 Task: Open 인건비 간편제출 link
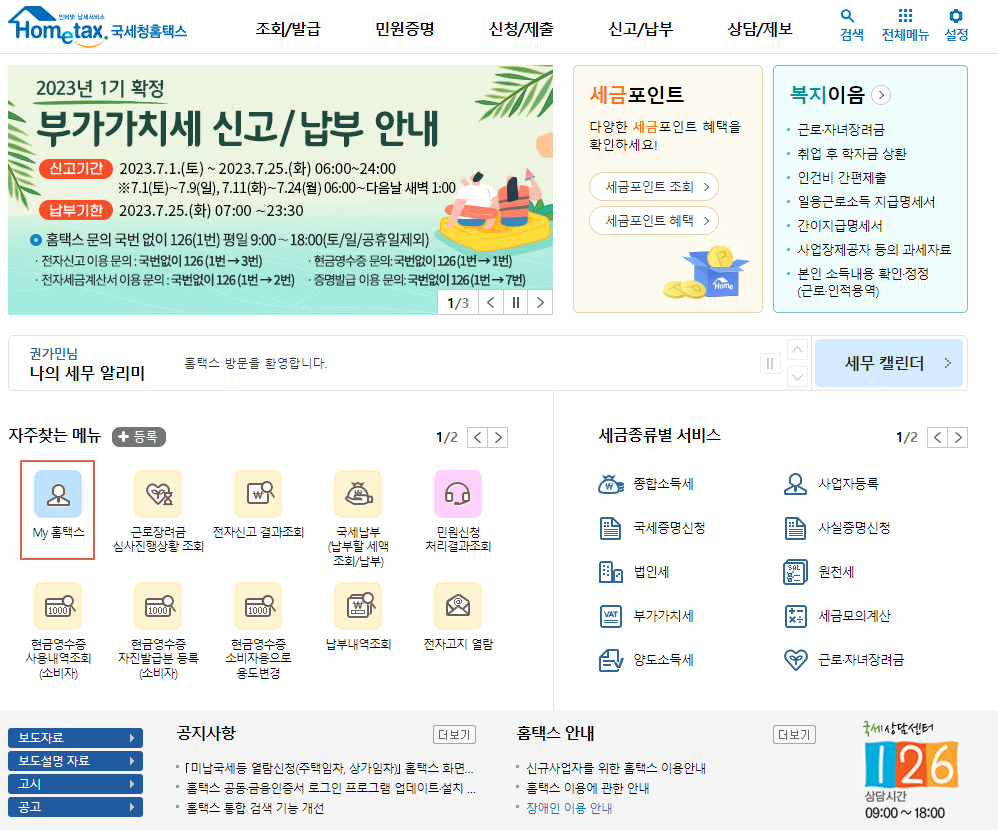pos(841,178)
